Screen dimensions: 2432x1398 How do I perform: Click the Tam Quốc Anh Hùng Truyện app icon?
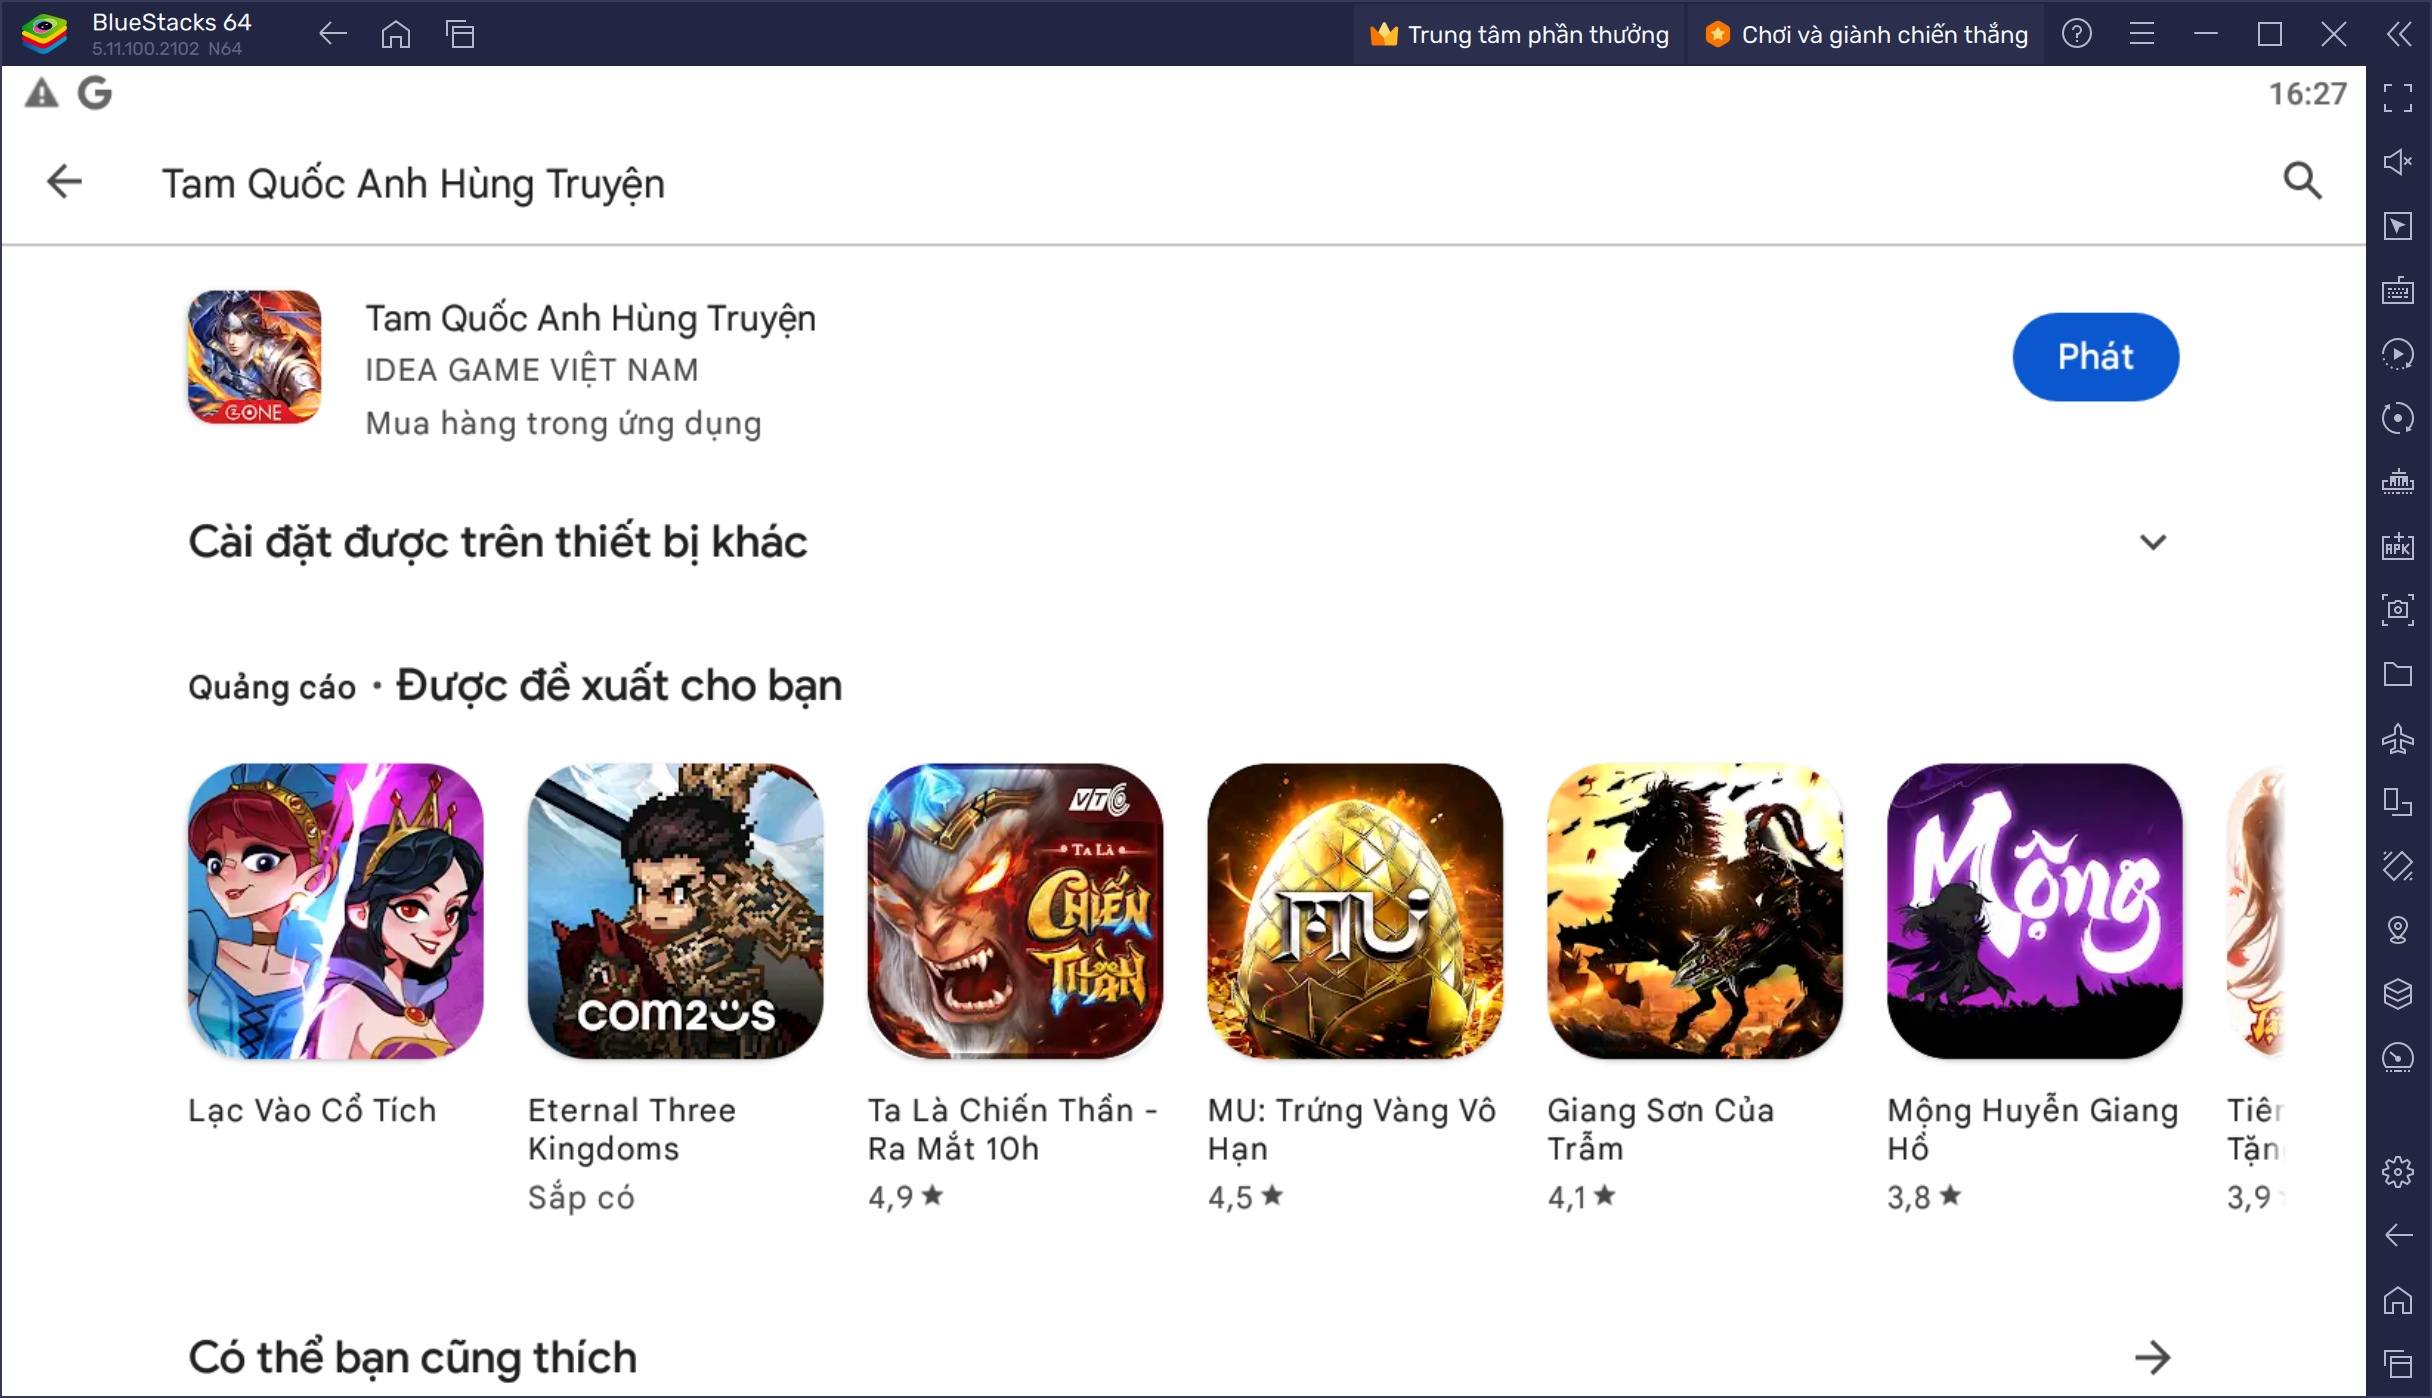(254, 356)
